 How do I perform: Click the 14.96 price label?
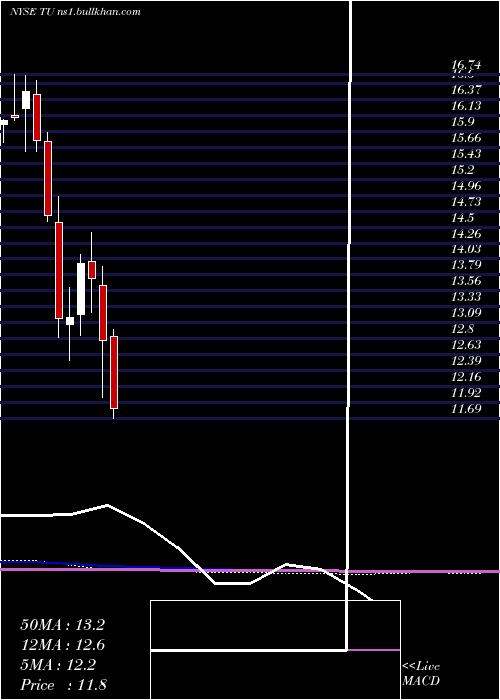466,186
